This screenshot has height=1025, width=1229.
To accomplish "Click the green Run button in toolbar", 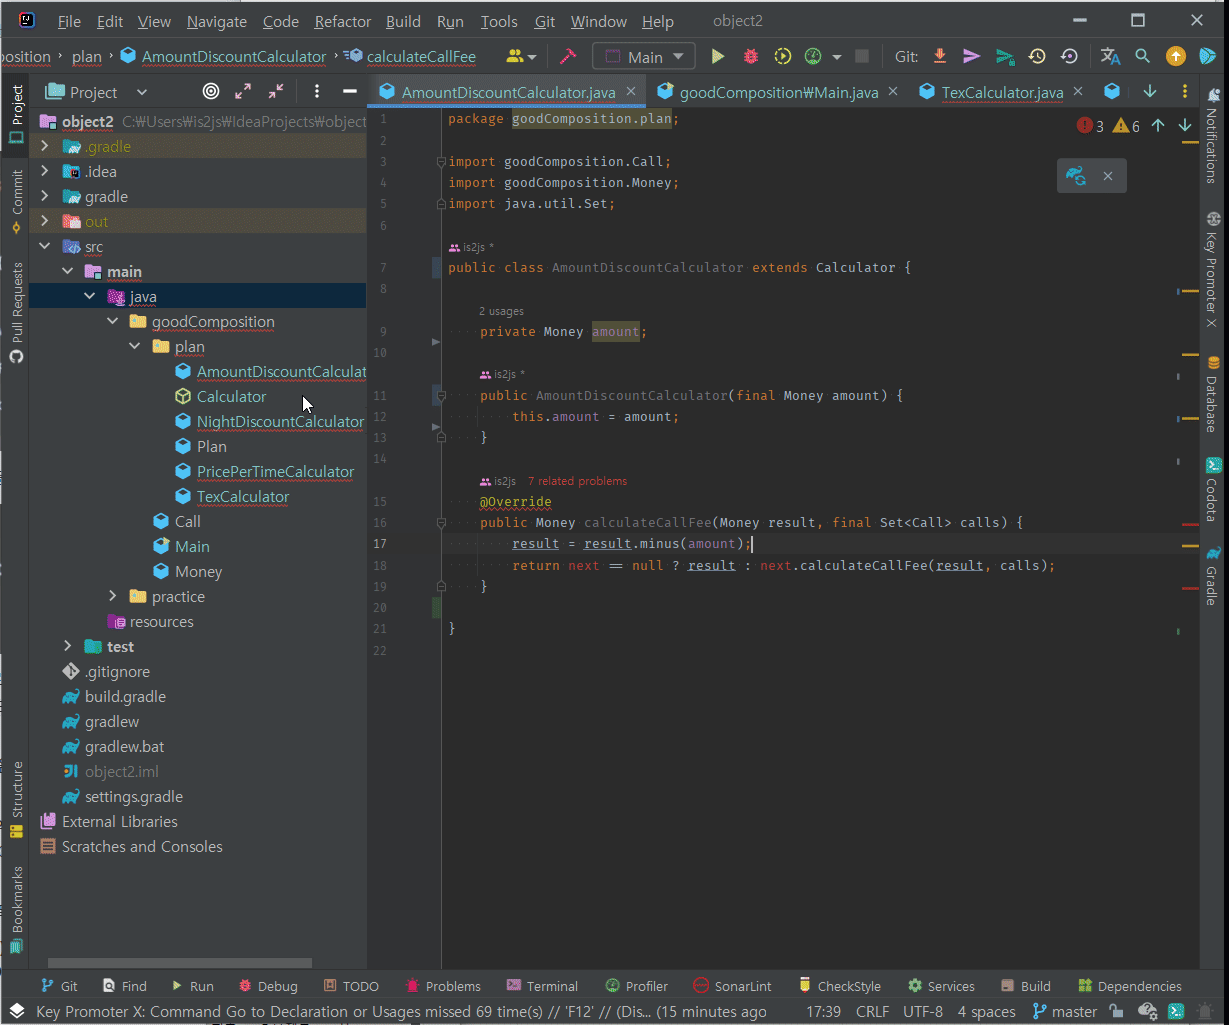I will [x=717, y=57].
